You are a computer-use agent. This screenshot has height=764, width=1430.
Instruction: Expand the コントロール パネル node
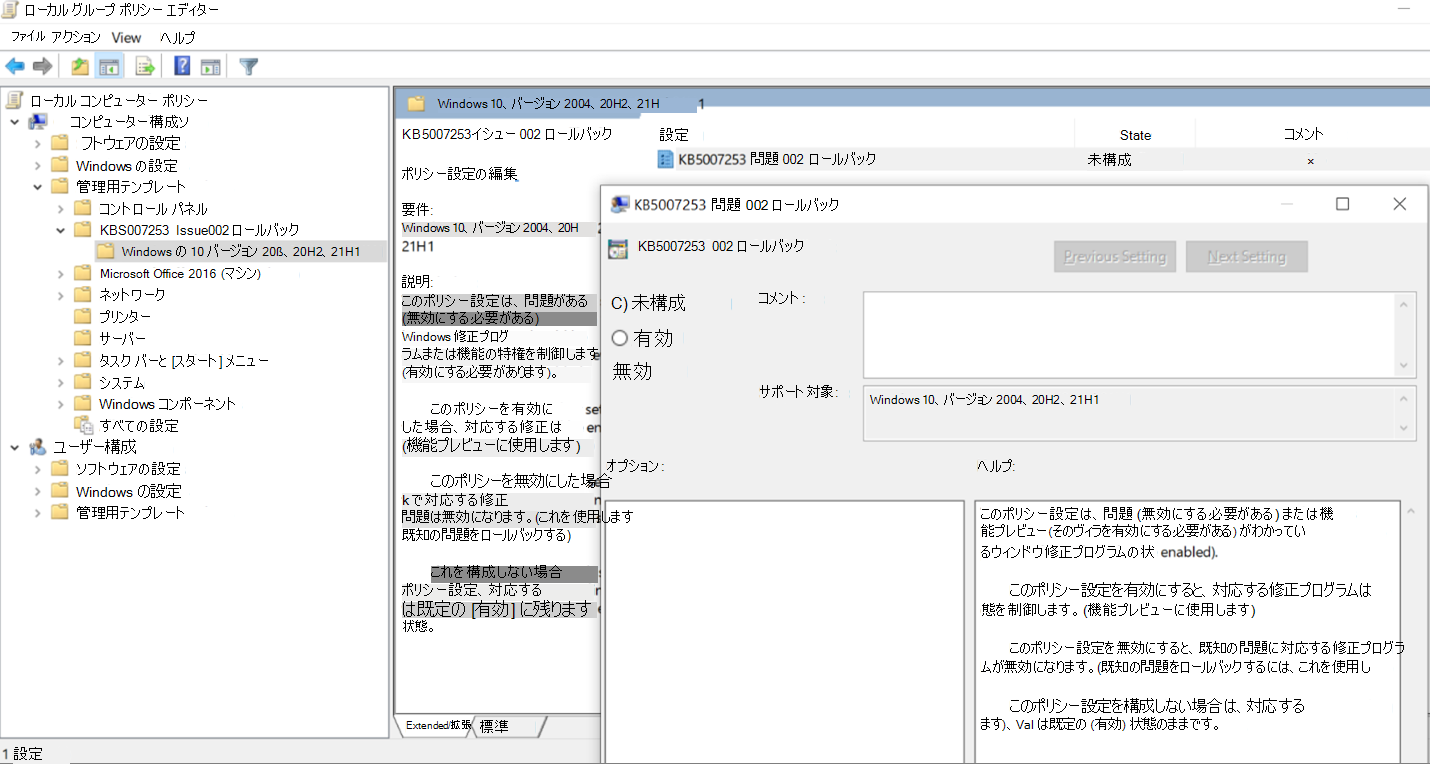(60, 209)
